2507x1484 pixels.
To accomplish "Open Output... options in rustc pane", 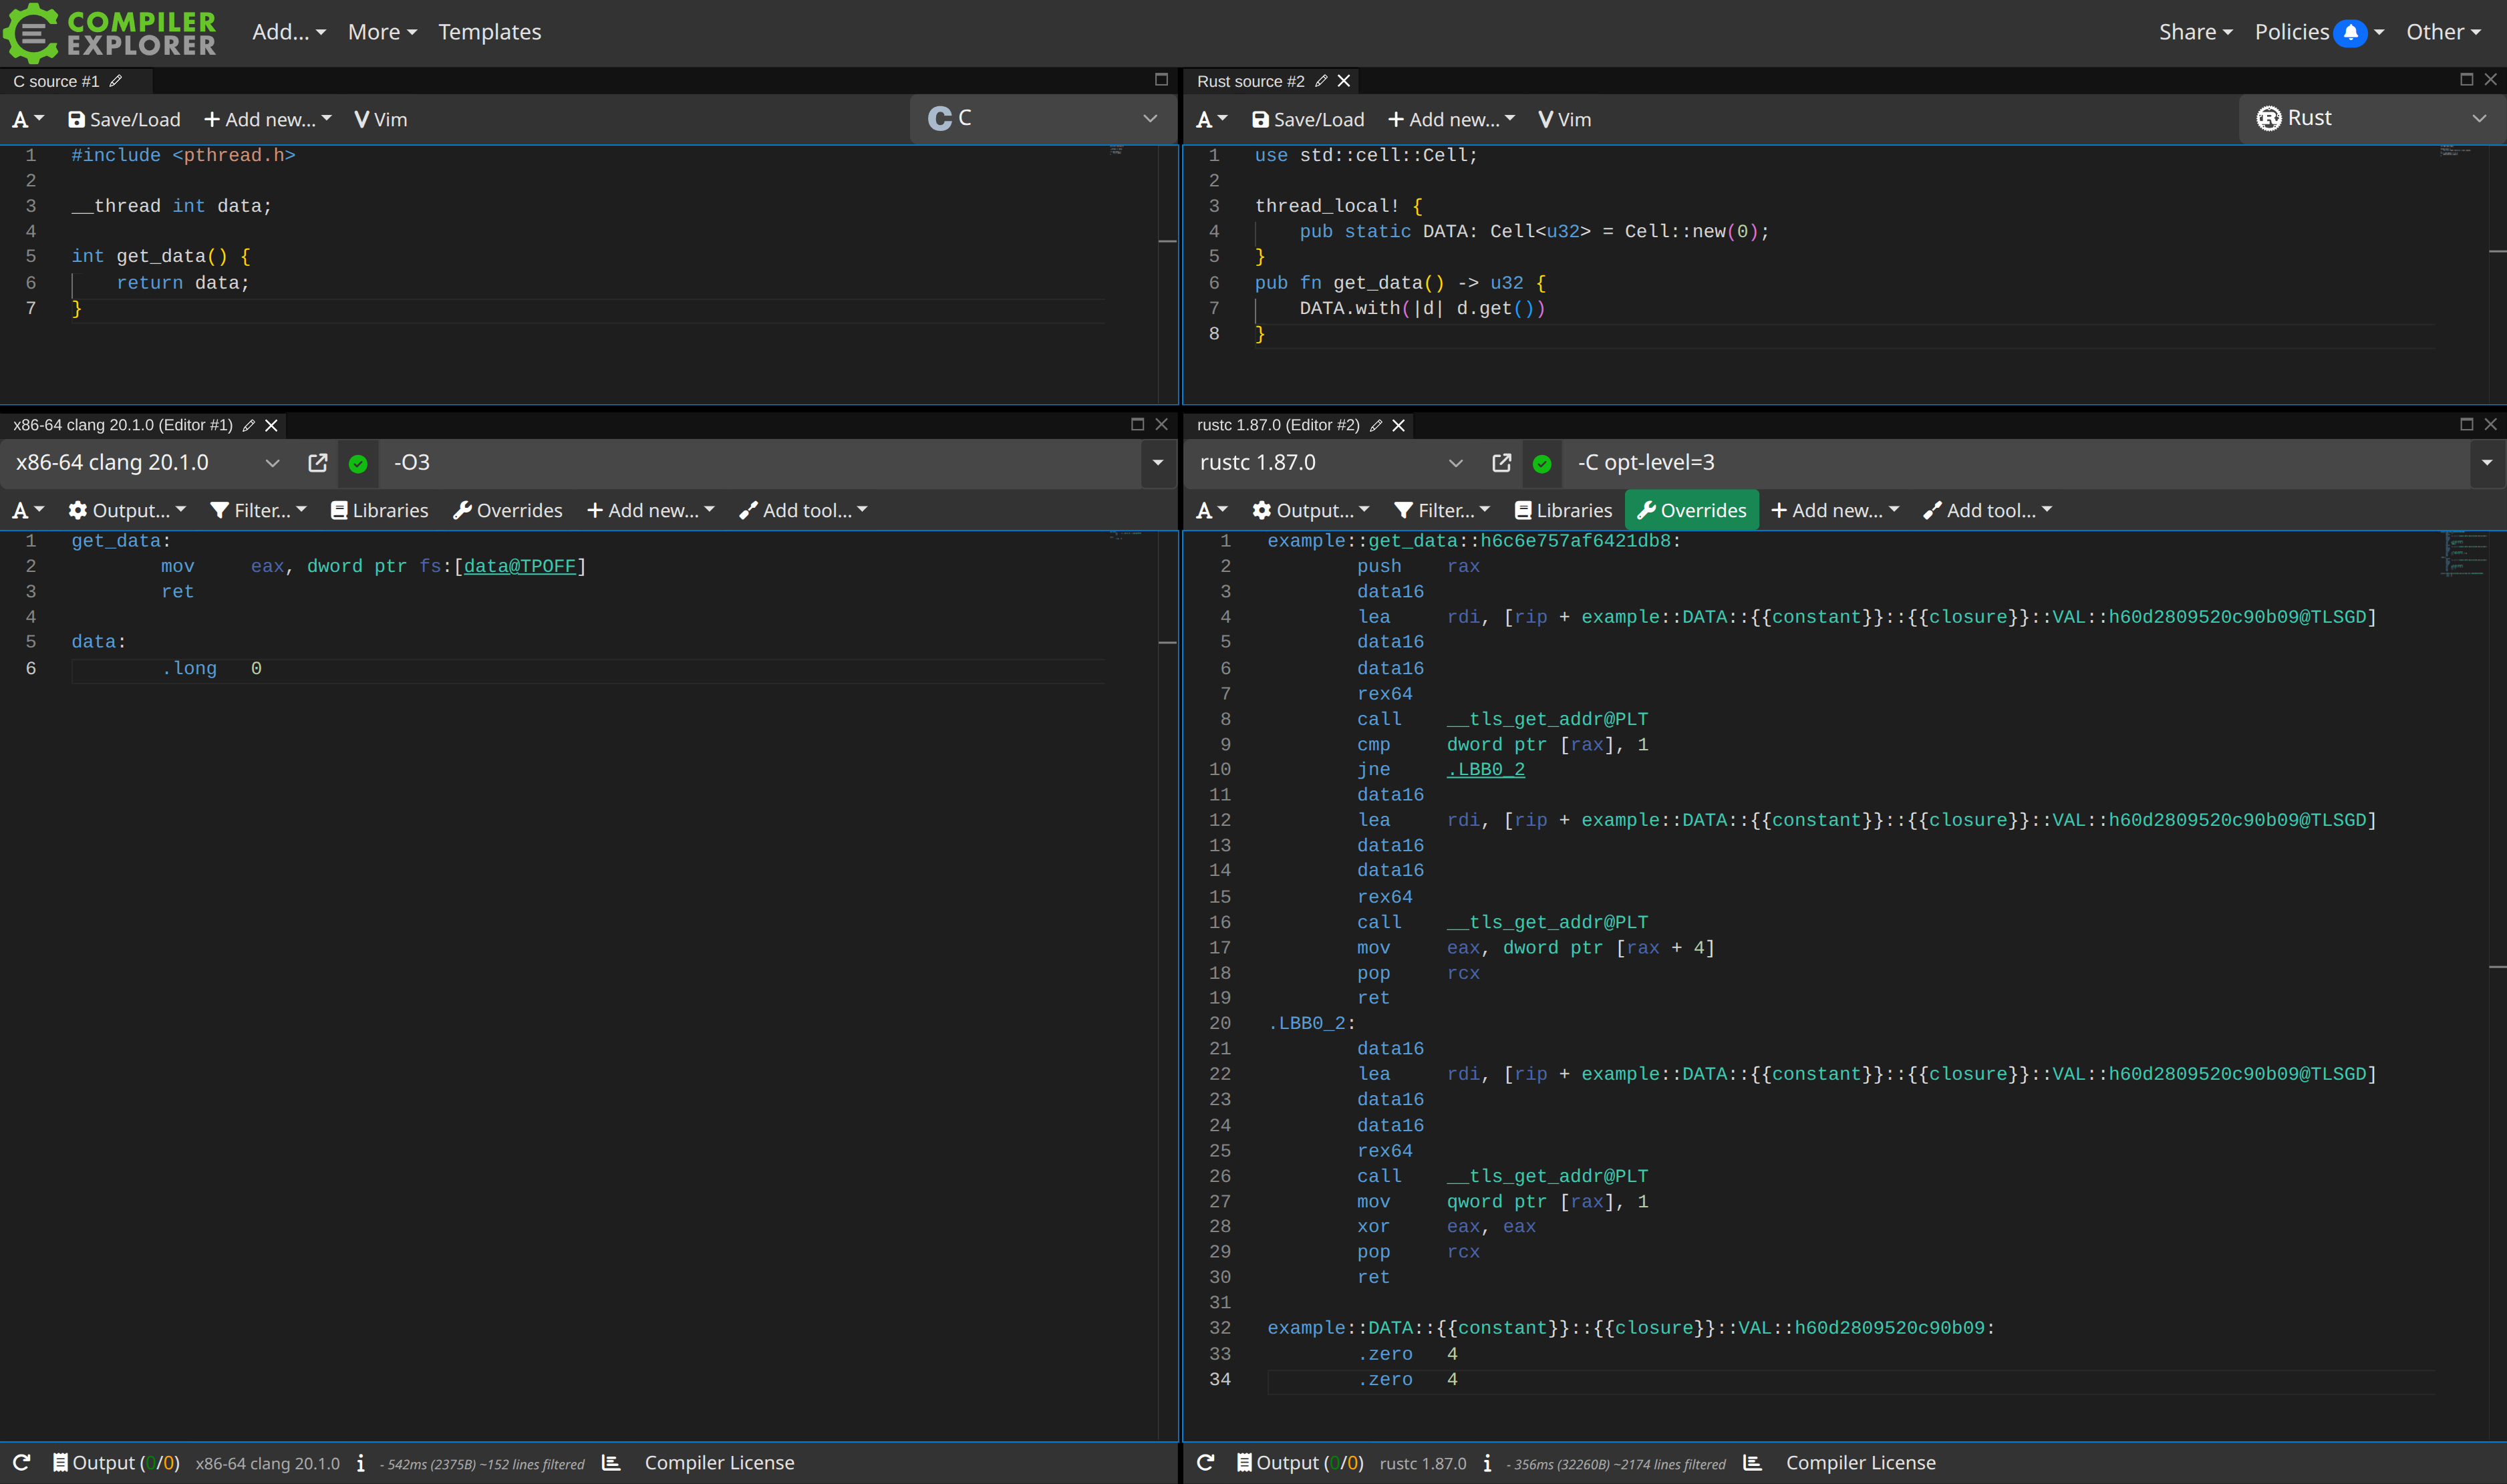I will [x=1311, y=511].
